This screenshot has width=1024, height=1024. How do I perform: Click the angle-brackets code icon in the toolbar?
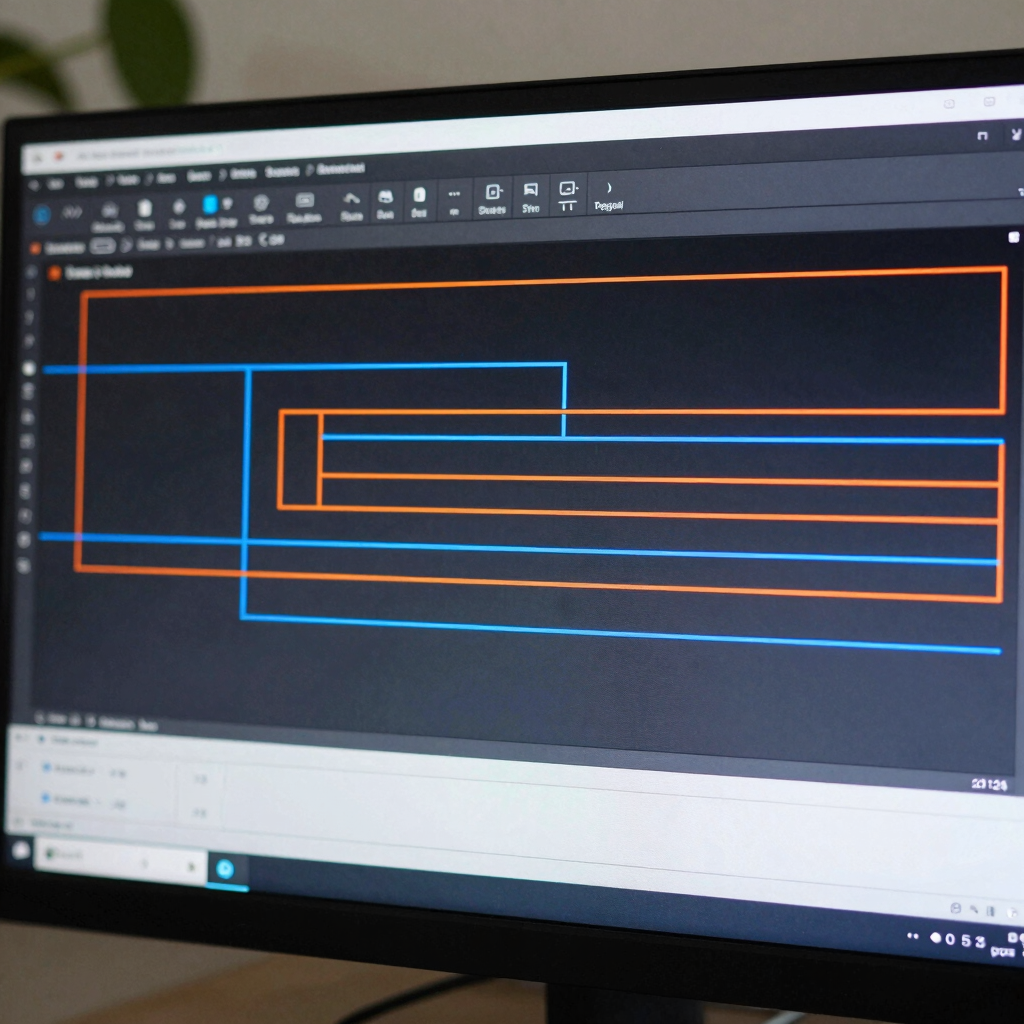(x=72, y=212)
